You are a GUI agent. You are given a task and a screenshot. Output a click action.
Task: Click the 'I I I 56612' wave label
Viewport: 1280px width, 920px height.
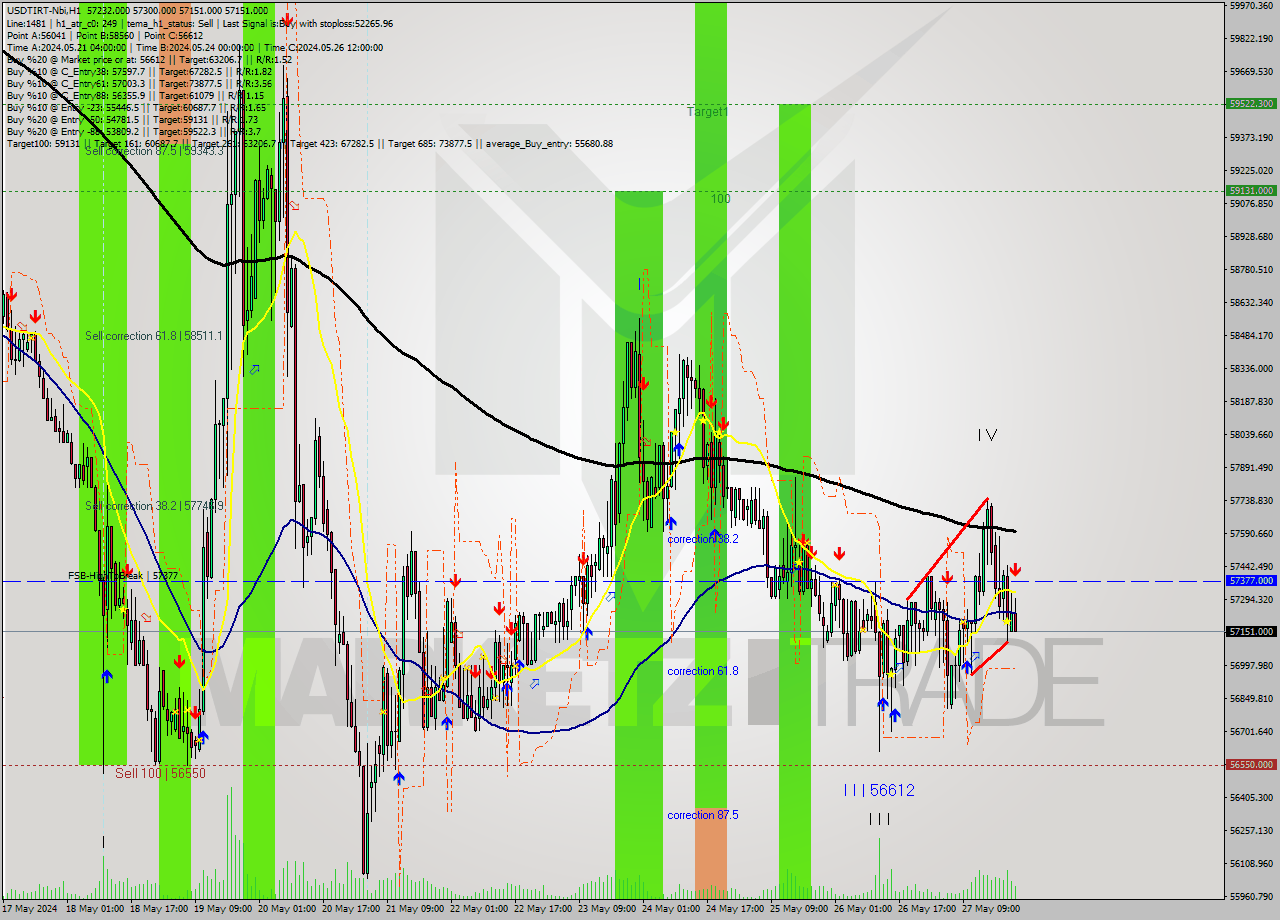click(879, 790)
